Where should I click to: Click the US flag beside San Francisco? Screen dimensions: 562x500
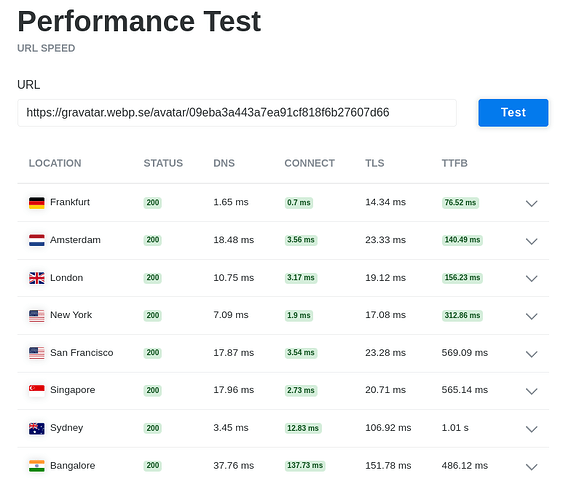tap(37, 353)
